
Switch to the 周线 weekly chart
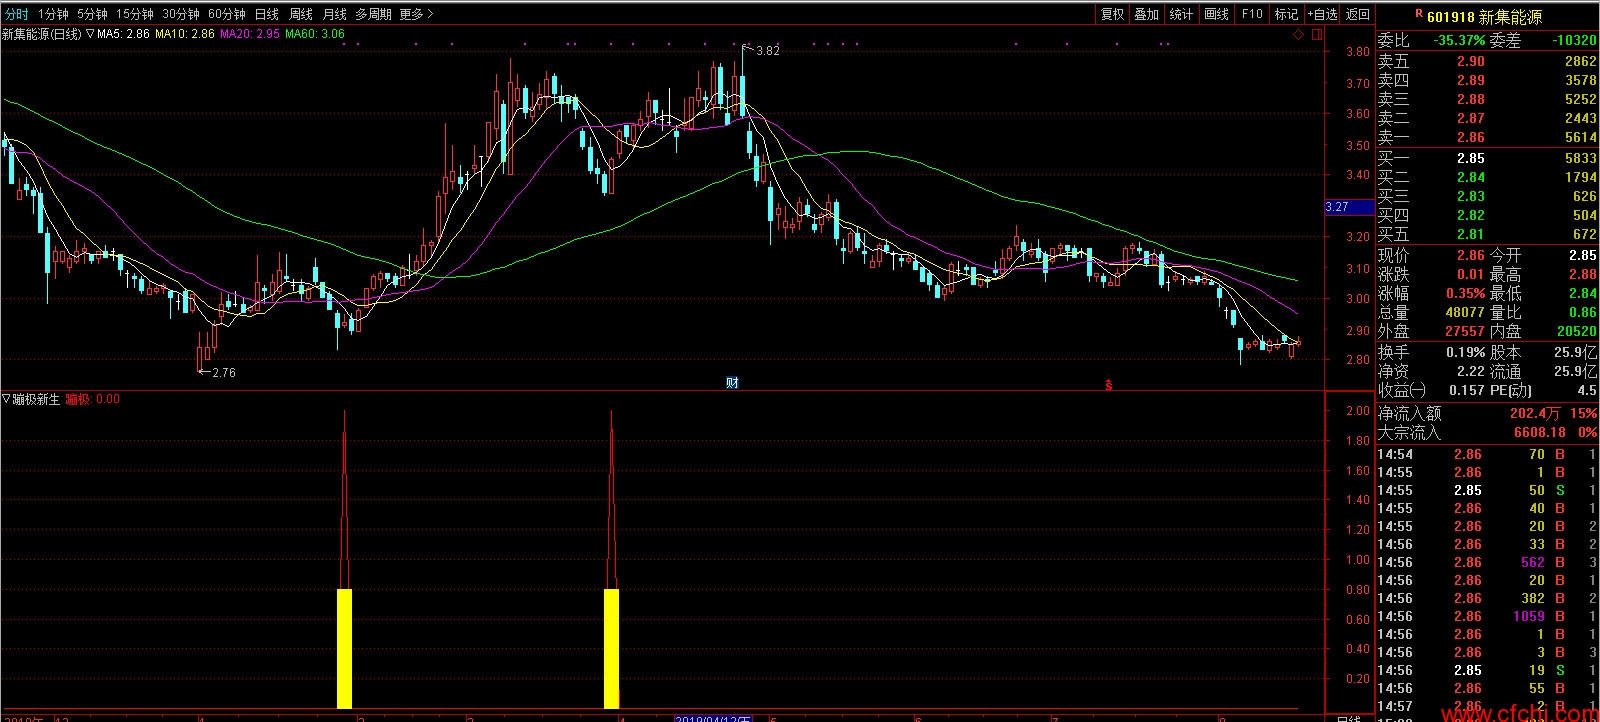click(x=301, y=14)
